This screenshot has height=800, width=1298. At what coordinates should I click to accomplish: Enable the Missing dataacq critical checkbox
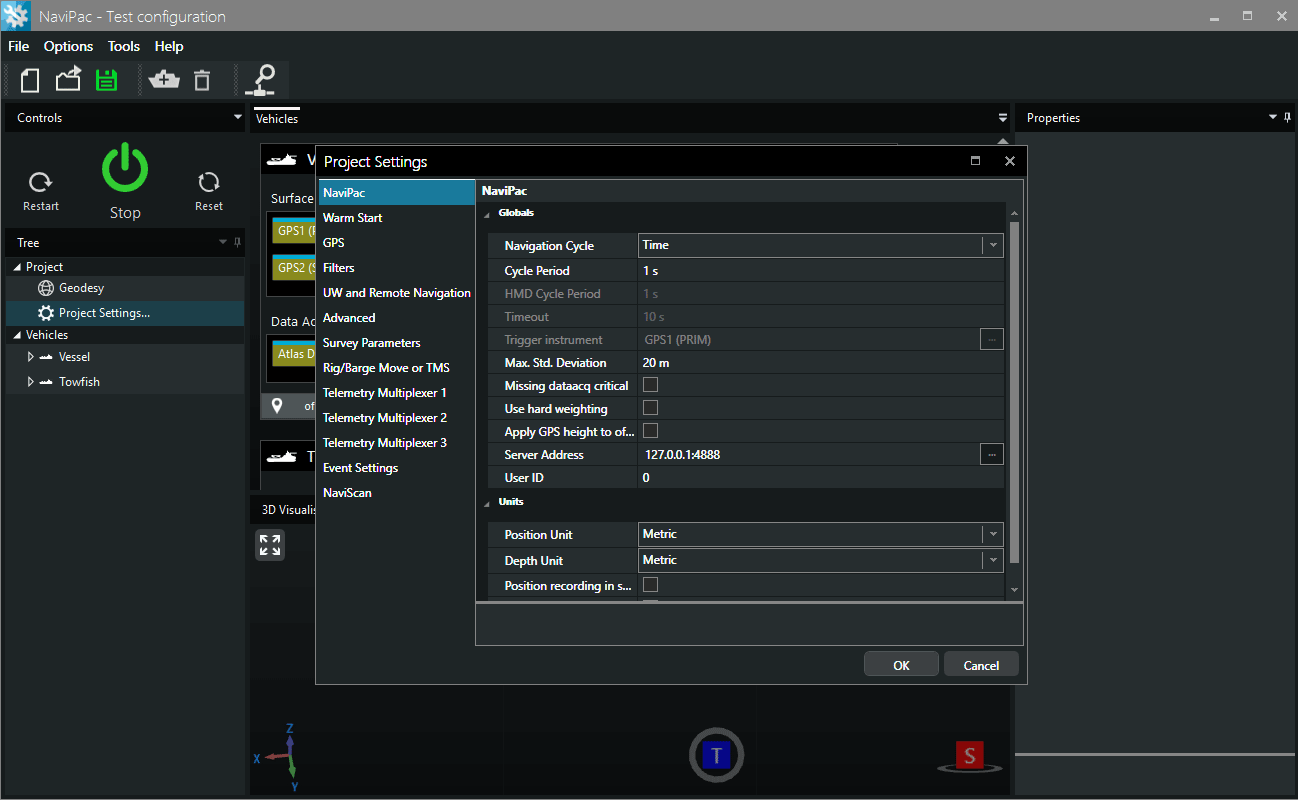(650, 385)
